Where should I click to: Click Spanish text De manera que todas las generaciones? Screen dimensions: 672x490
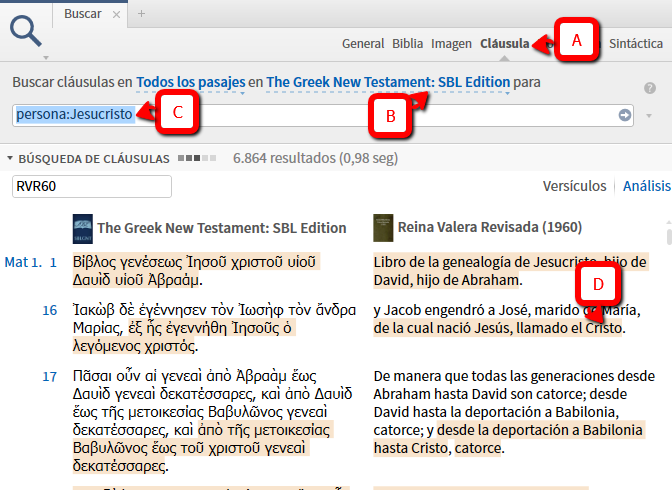tap(493, 376)
